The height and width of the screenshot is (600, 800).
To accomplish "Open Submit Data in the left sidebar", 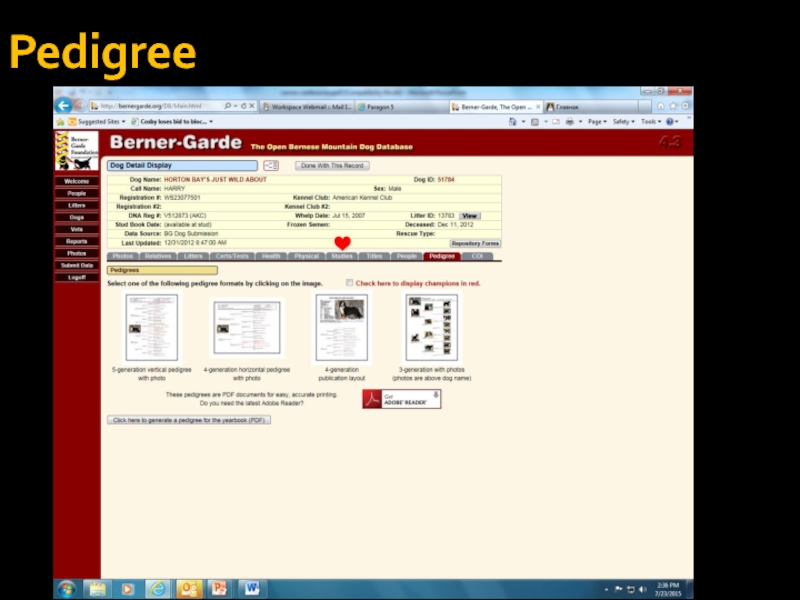I will [77, 265].
